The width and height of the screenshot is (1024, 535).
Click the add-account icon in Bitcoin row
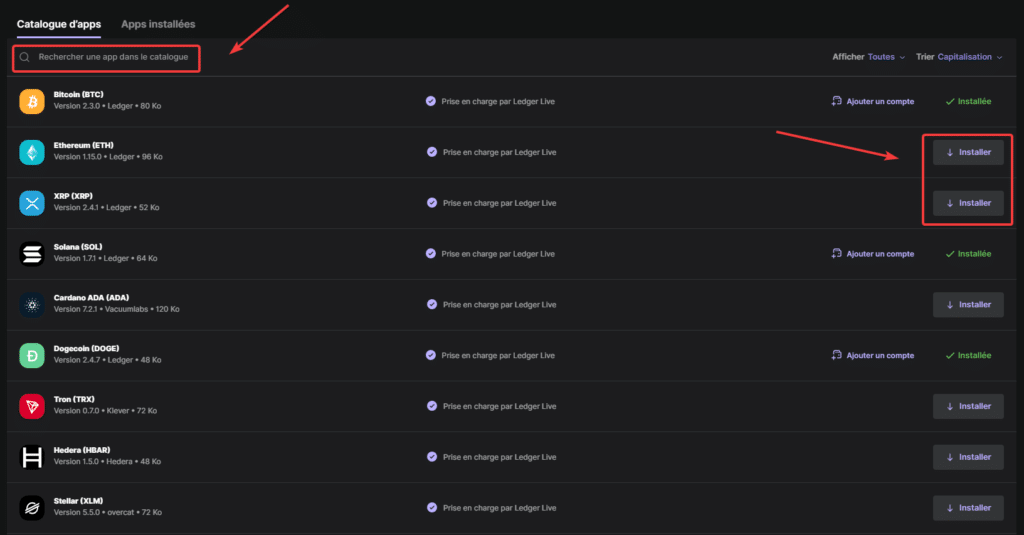click(x=837, y=101)
